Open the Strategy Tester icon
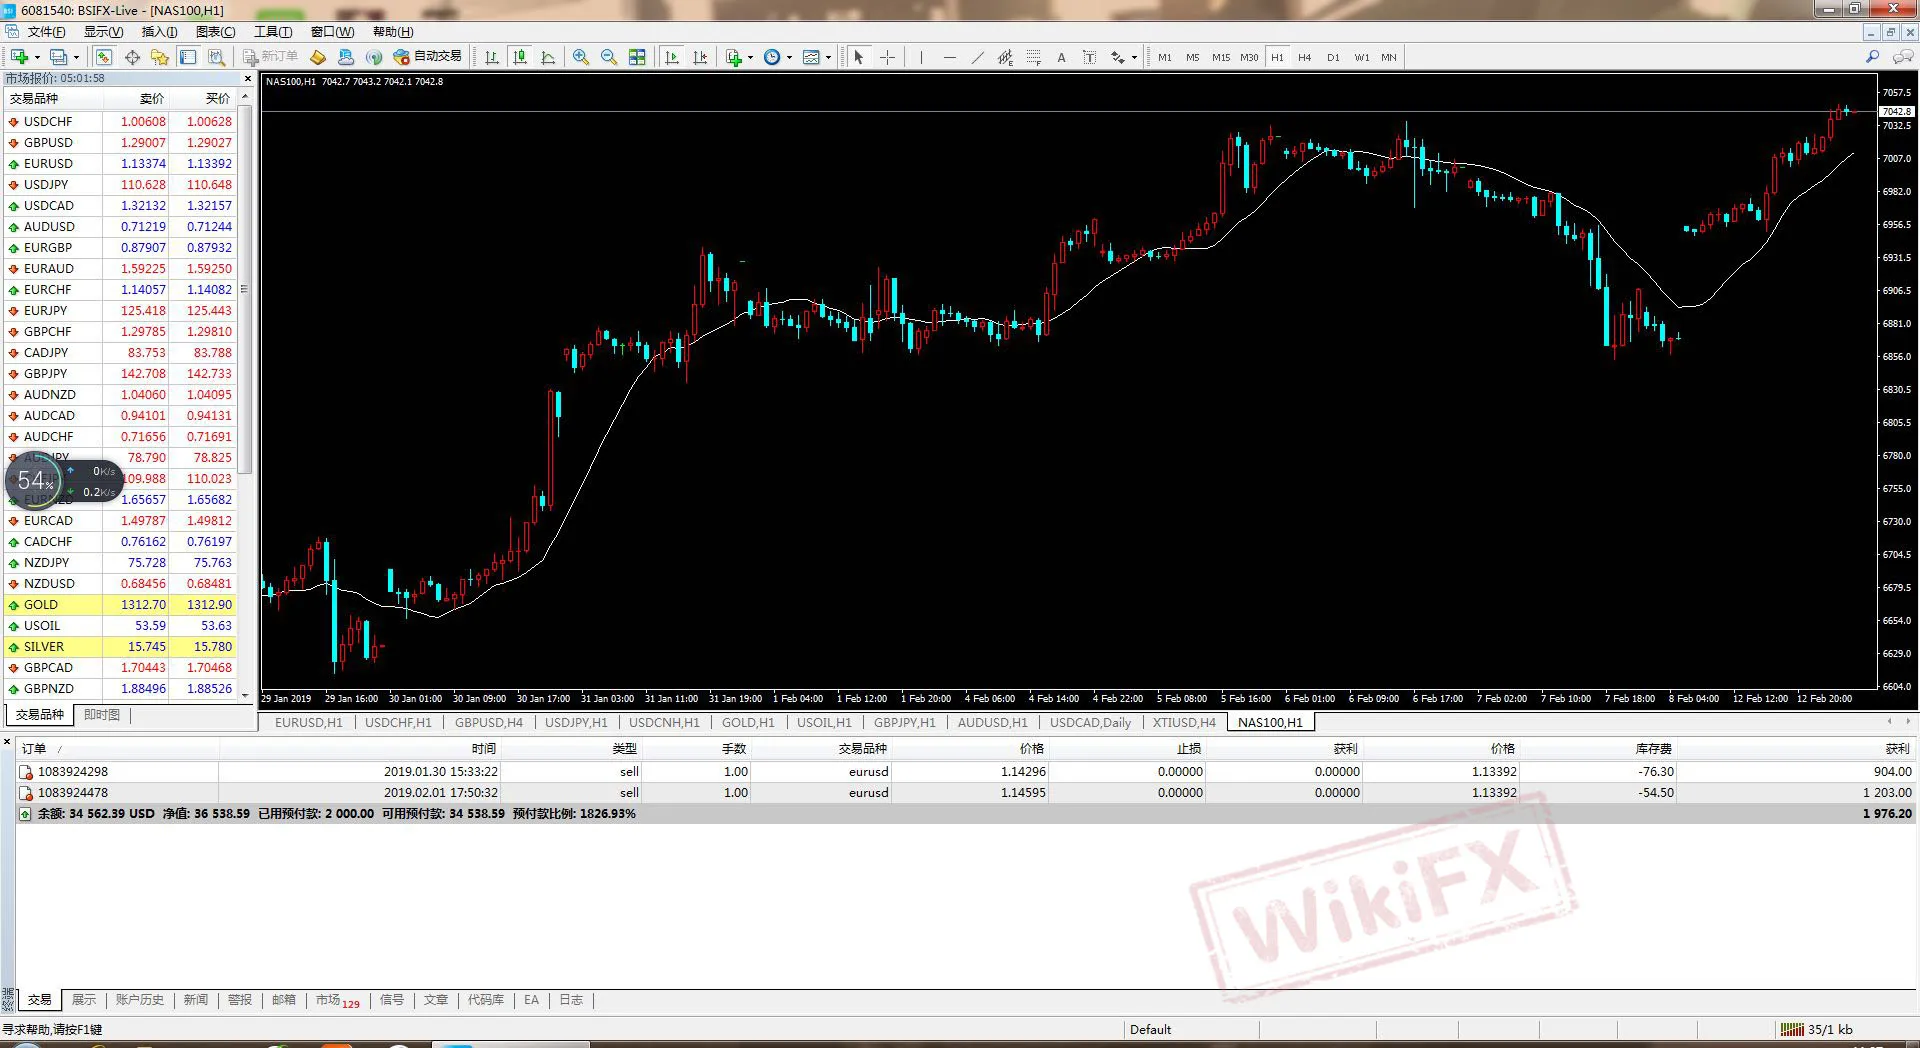 pyautogui.click(x=216, y=57)
